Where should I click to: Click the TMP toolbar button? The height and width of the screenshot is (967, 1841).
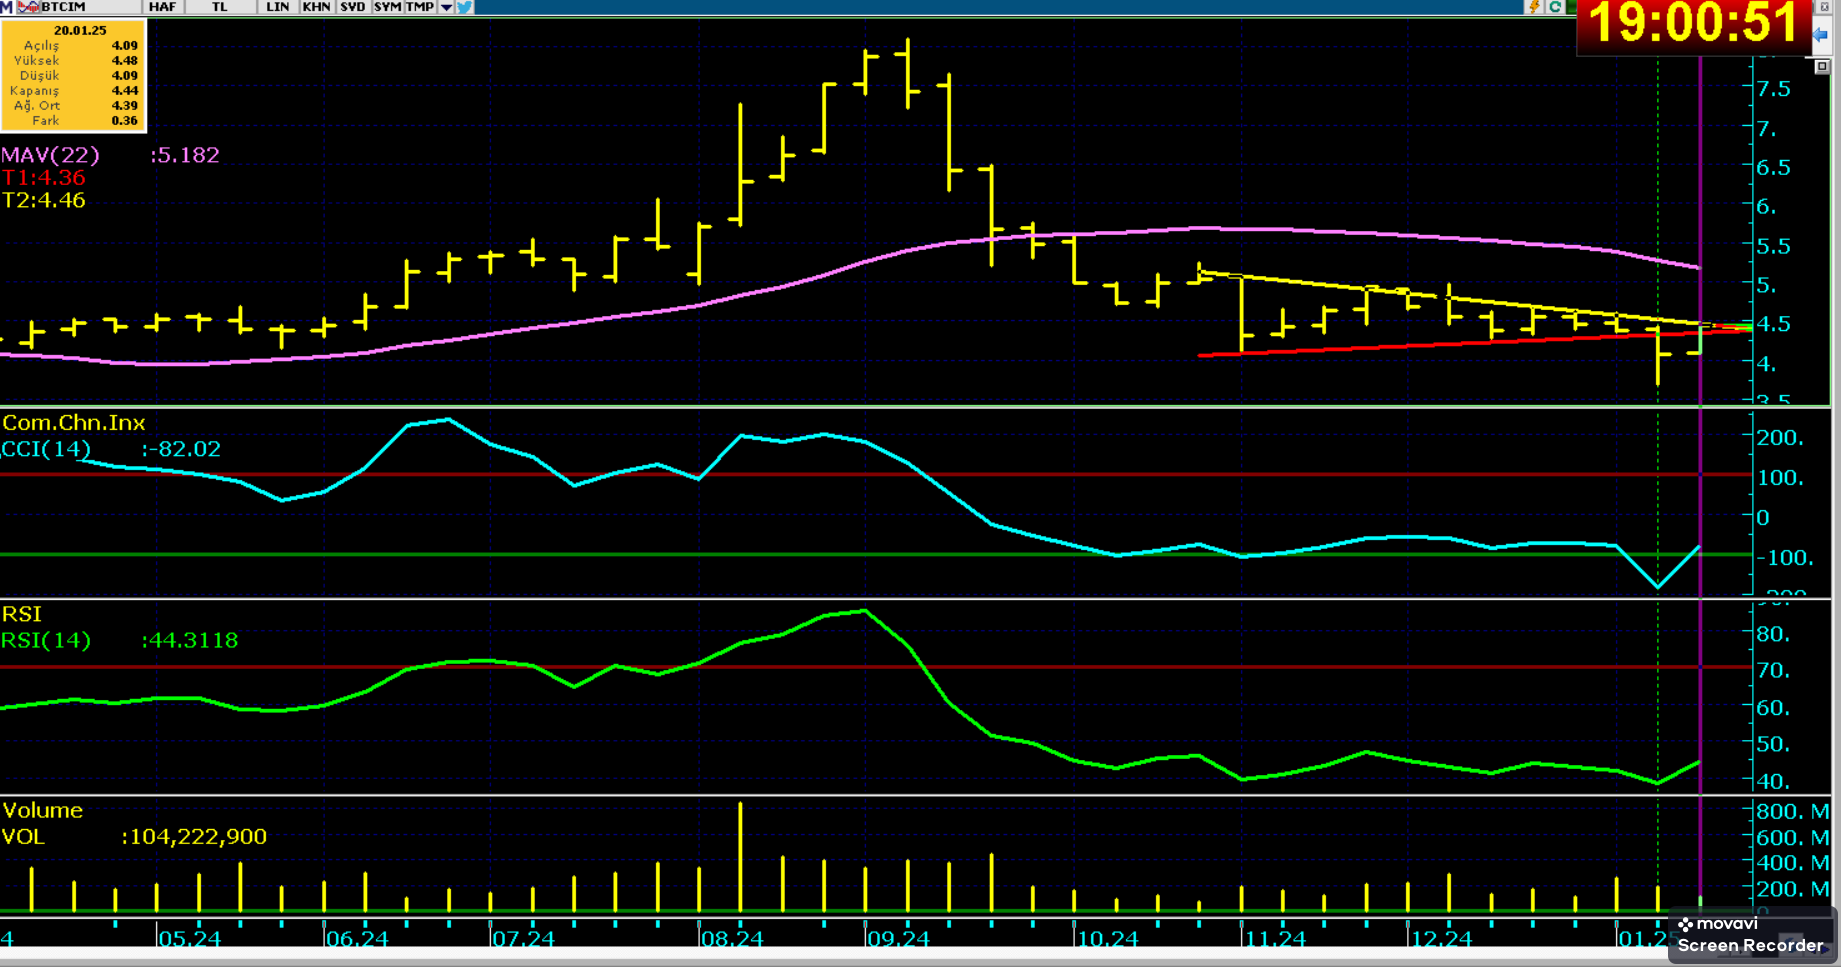click(420, 7)
